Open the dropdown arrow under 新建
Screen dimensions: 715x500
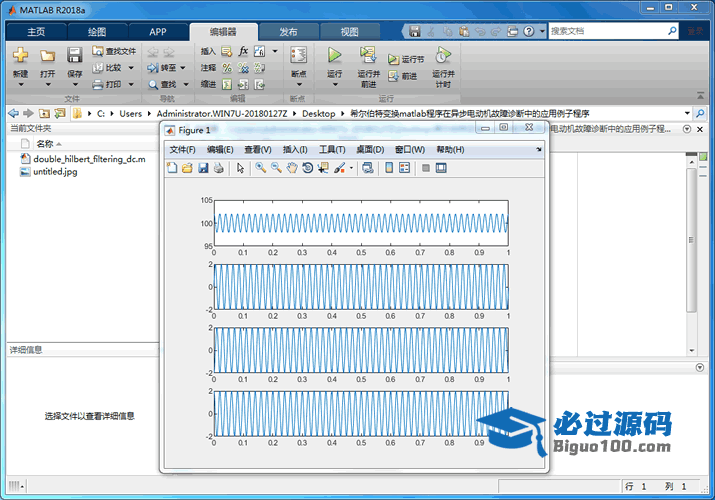pos(21,85)
